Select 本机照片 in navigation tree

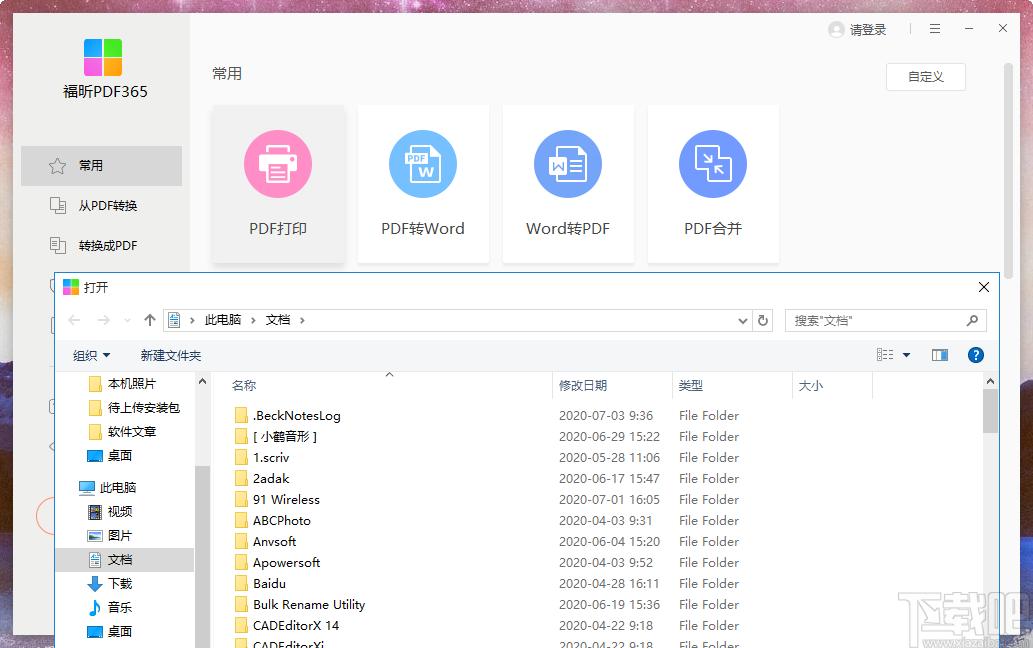click(132, 384)
